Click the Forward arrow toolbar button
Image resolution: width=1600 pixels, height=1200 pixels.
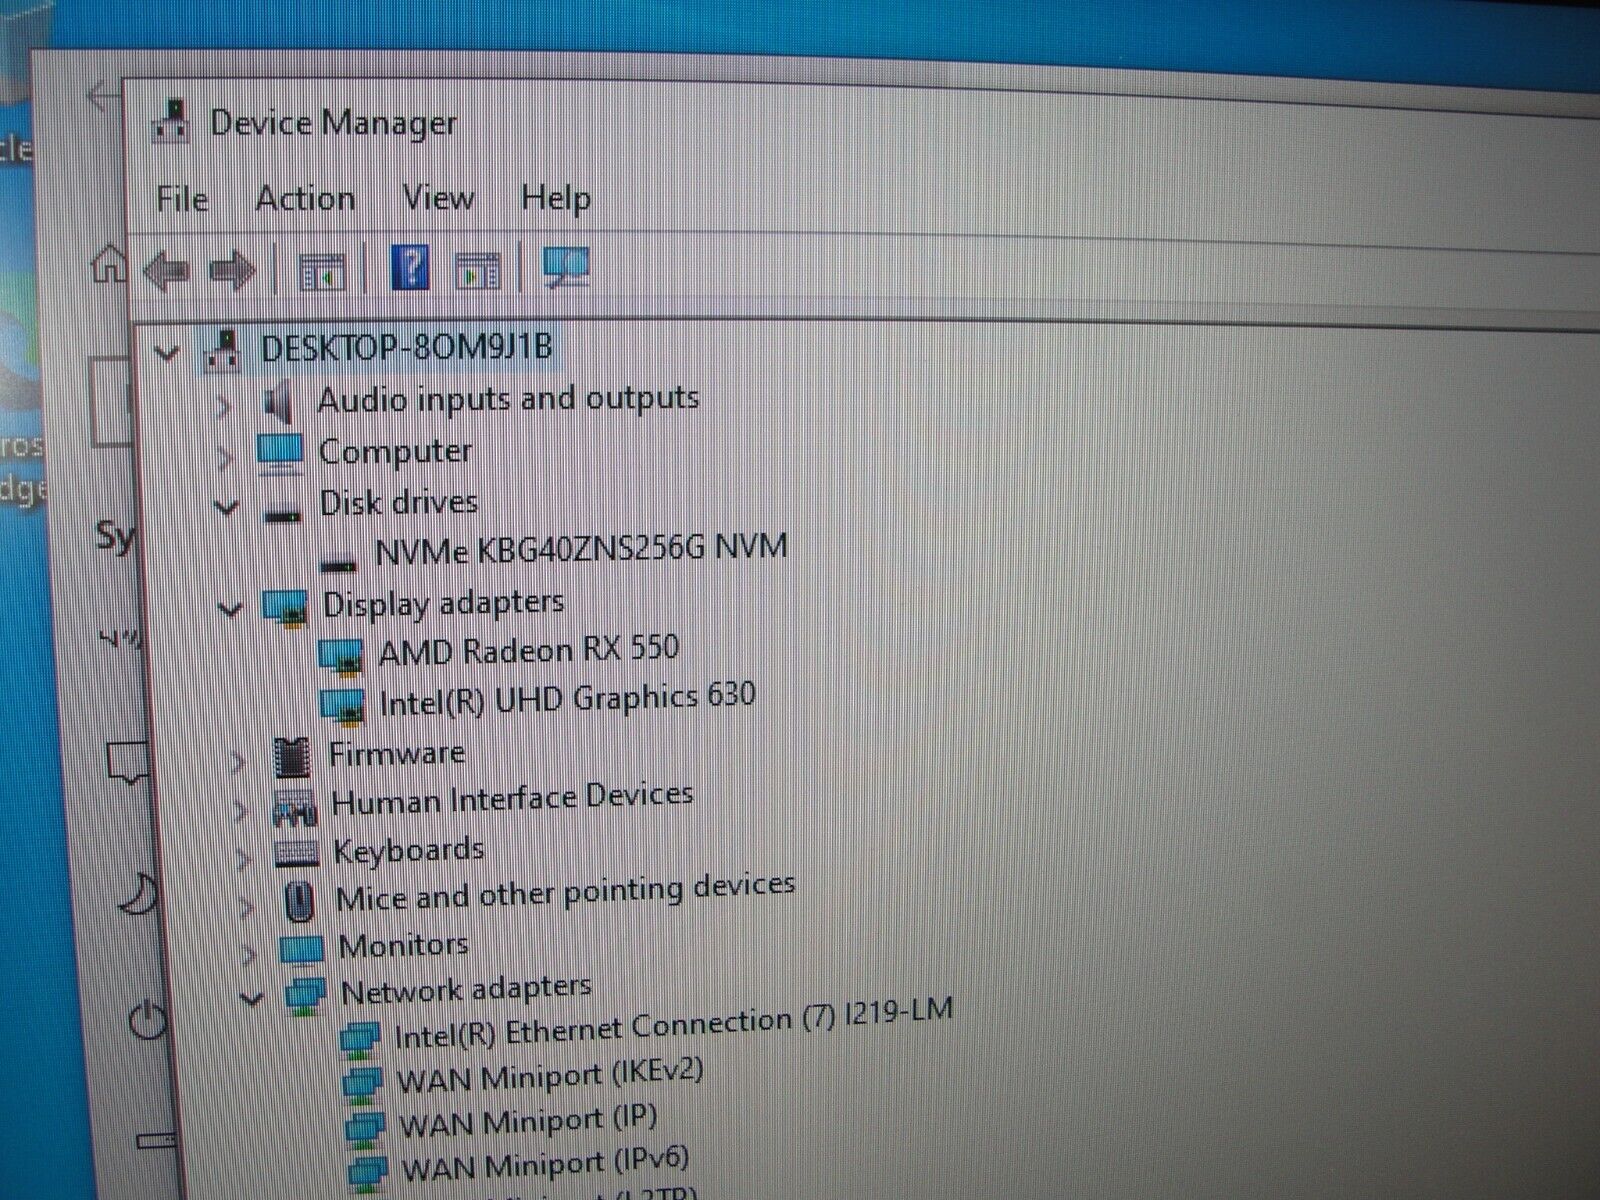(x=232, y=270)
